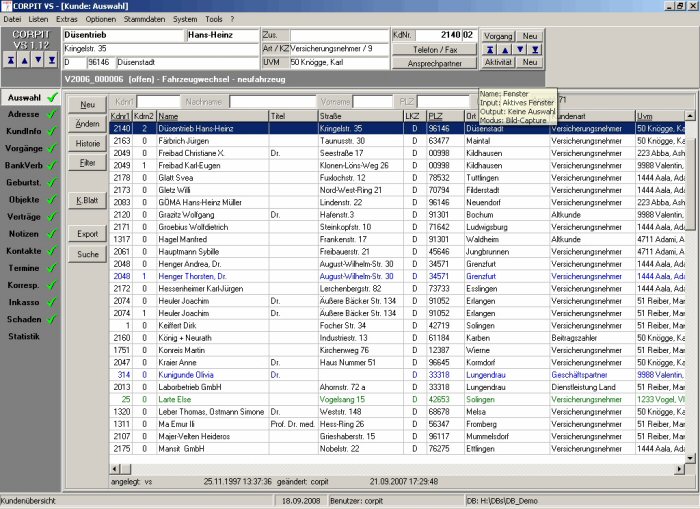700x509 pixels.
Task: Switch to the Geburtst. section
Action: tap(30, 183)
